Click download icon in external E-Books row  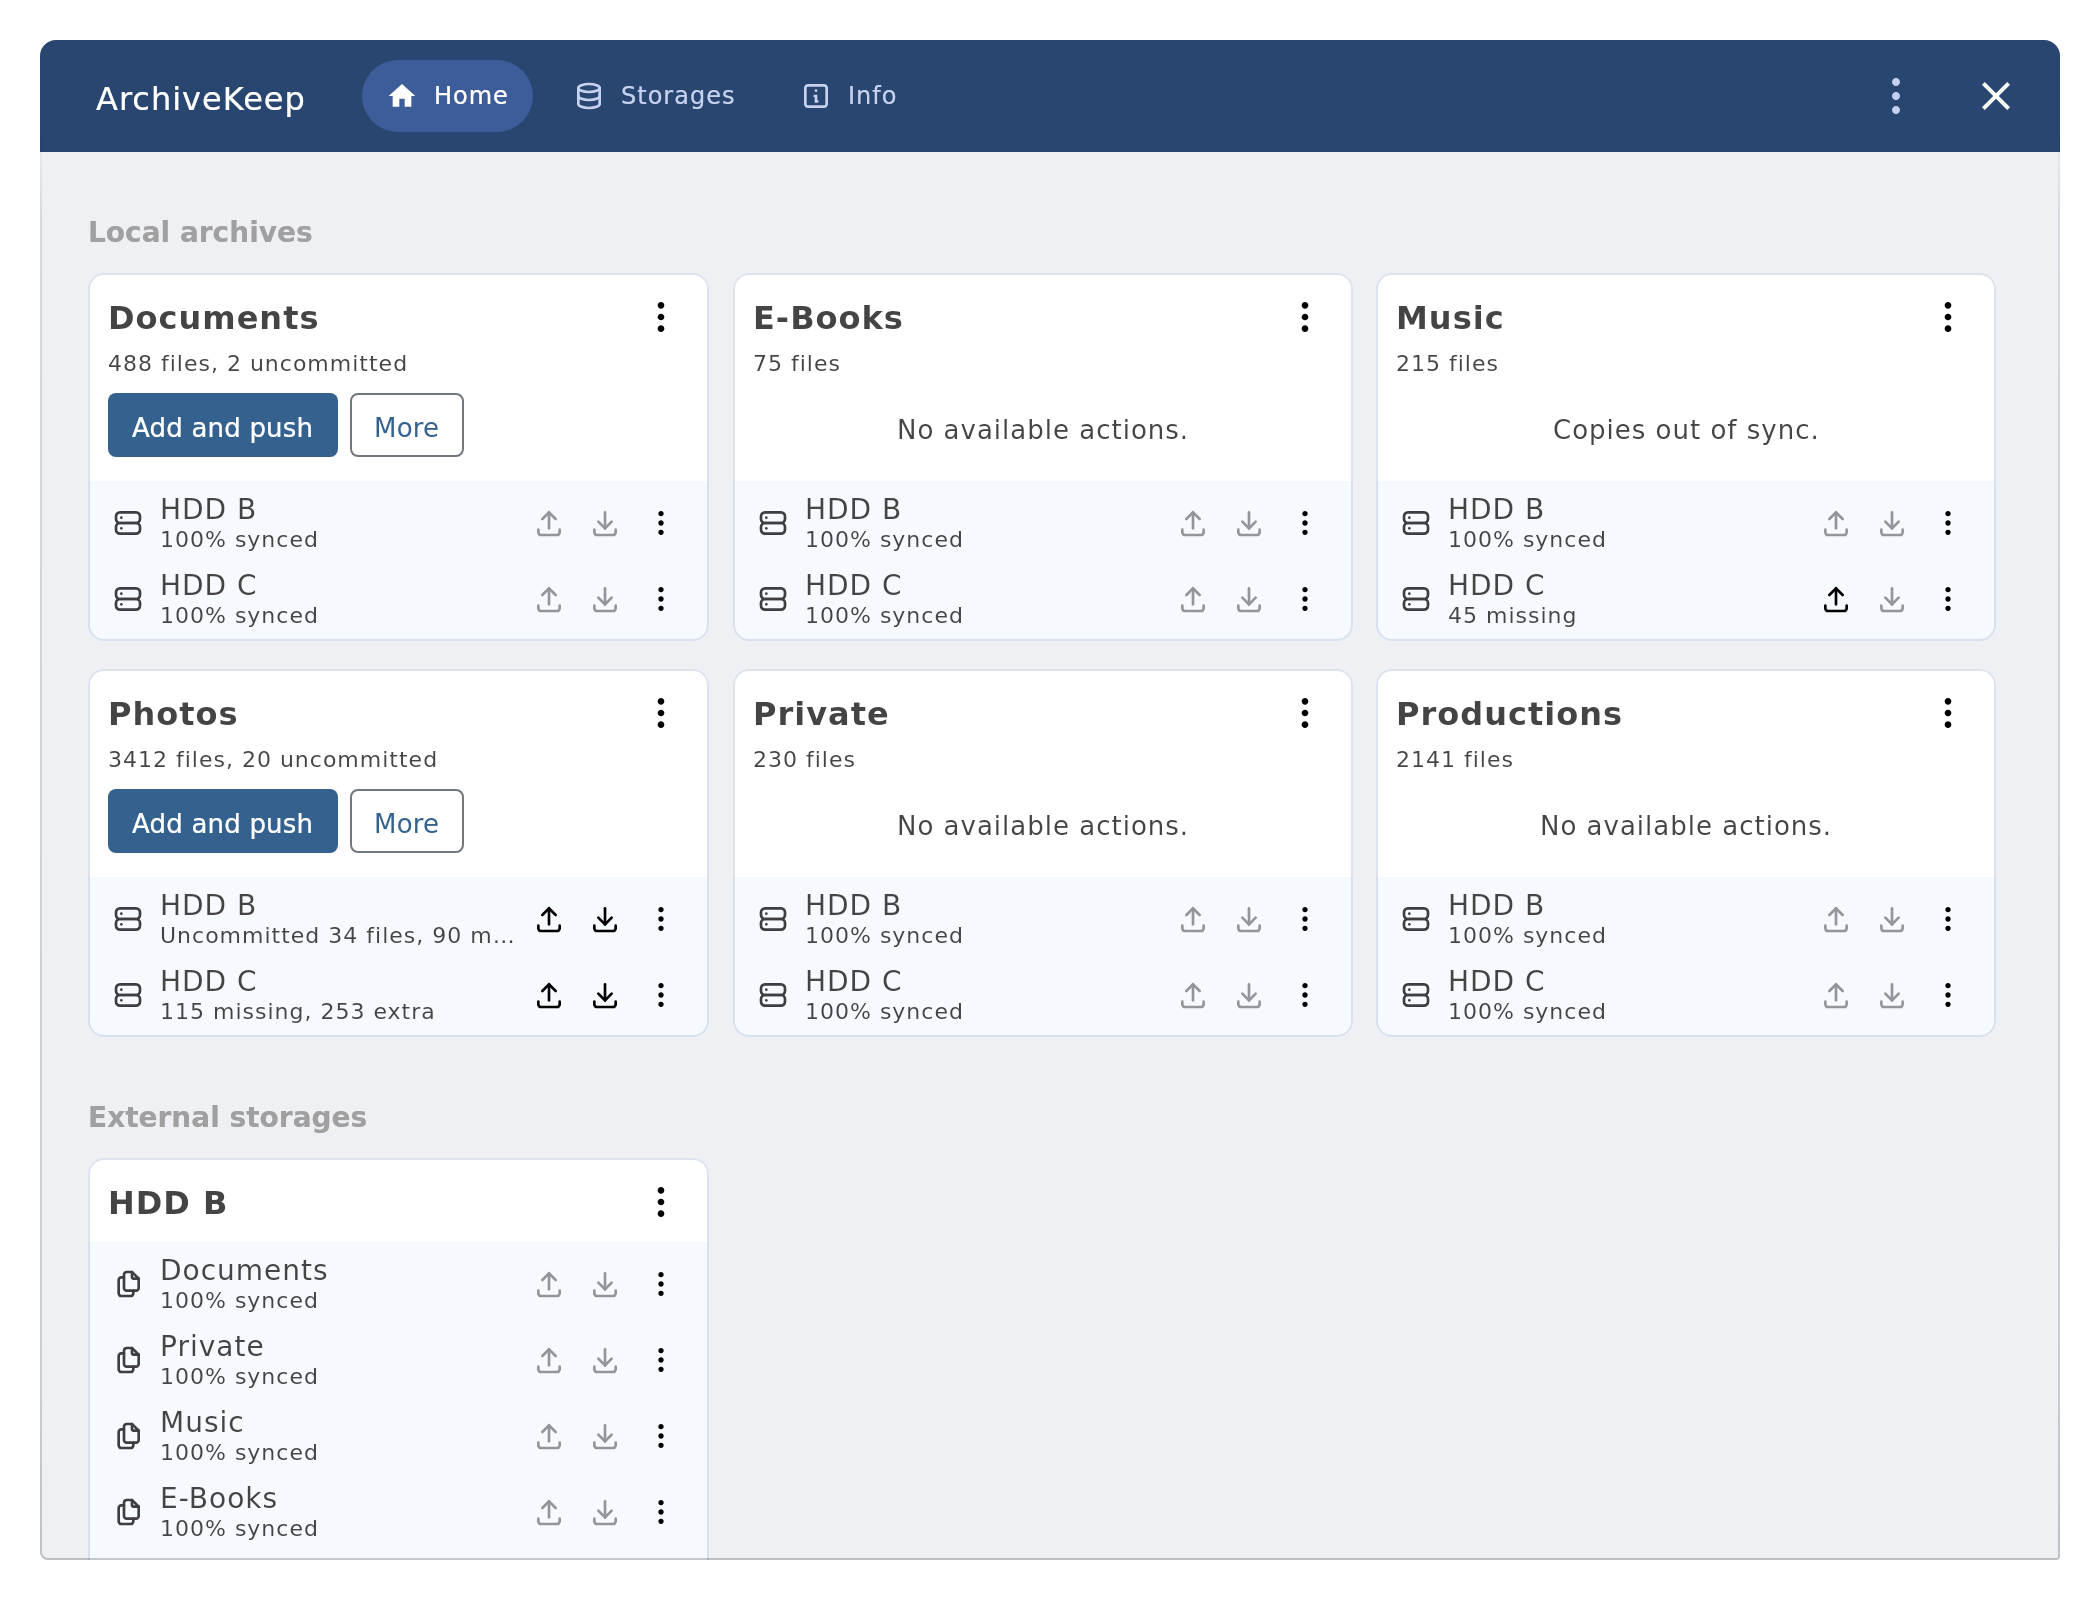(x=605, y=1512)
